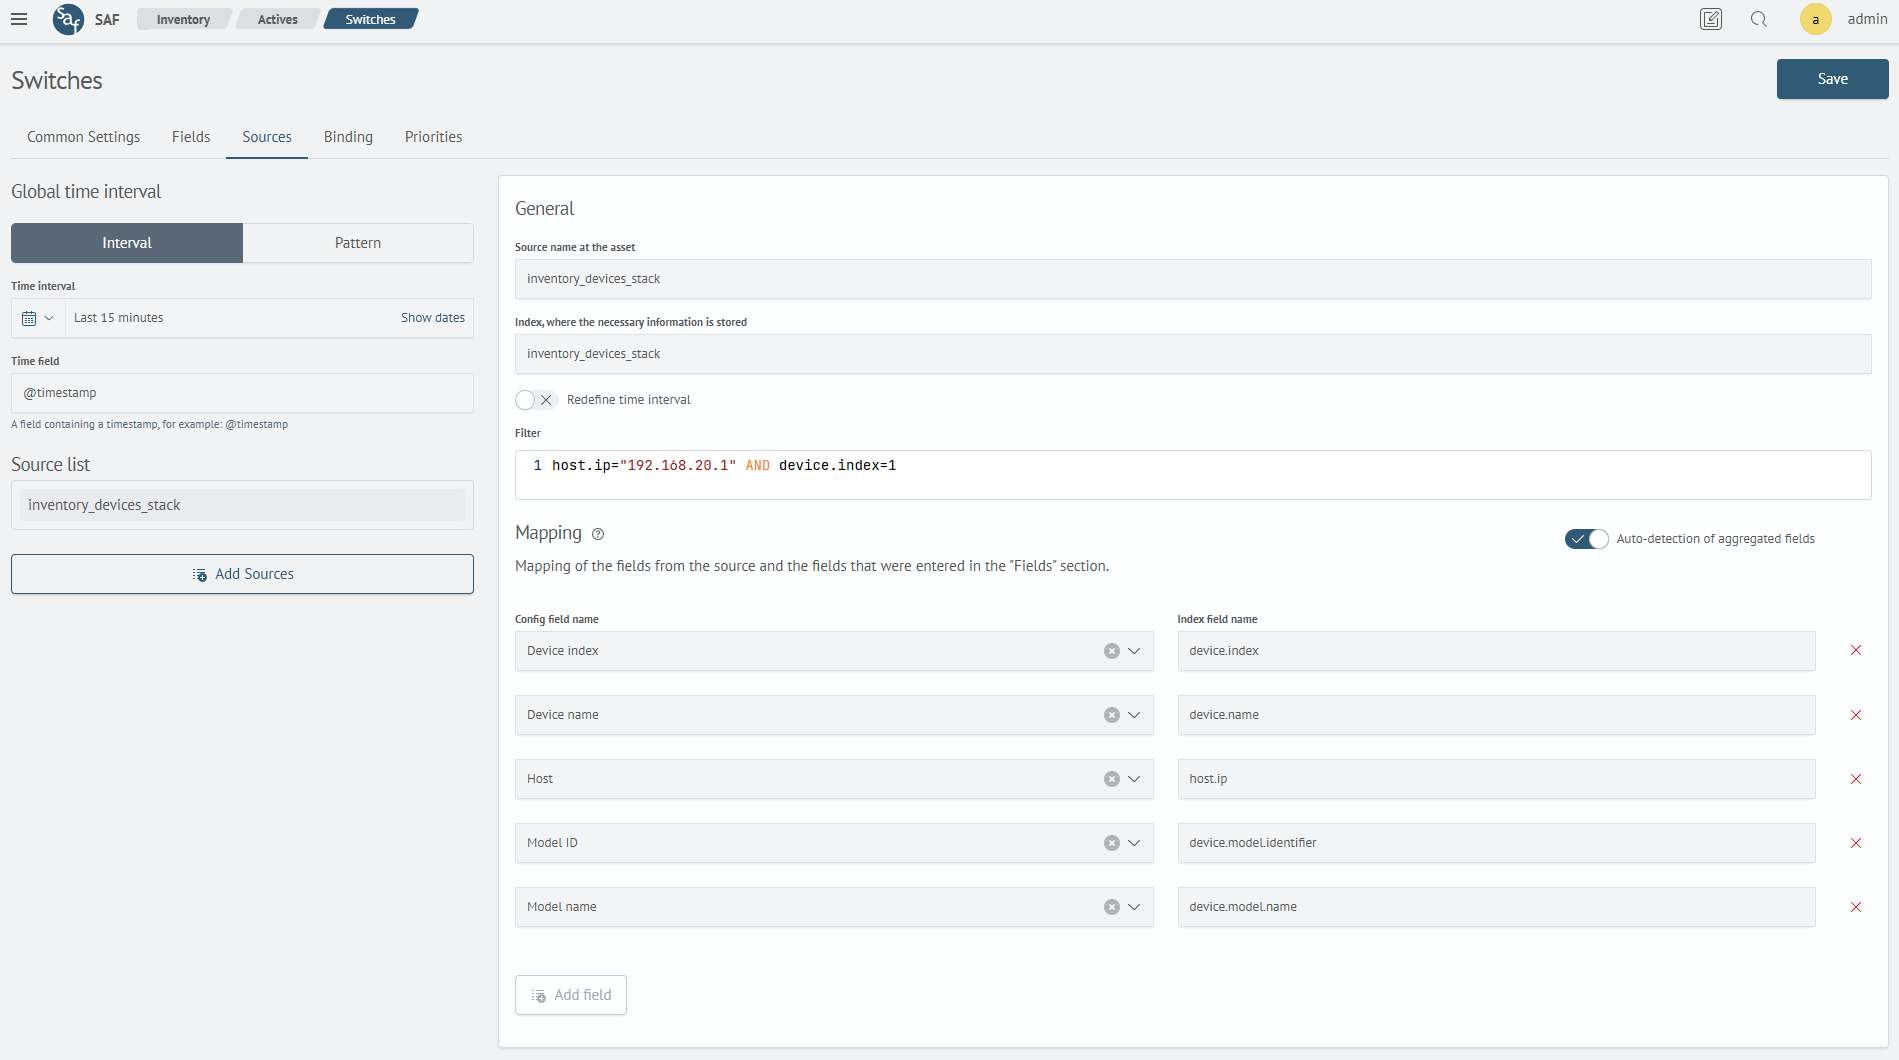Image resolution: width=1899 pixels, height=1060 pixels.
Task: Open the Fields tab
Action: coord(191,137)
